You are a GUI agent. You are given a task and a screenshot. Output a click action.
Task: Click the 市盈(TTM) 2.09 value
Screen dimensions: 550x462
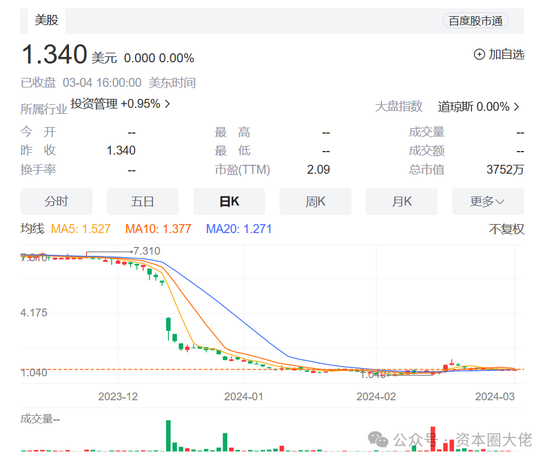(318, 170)
